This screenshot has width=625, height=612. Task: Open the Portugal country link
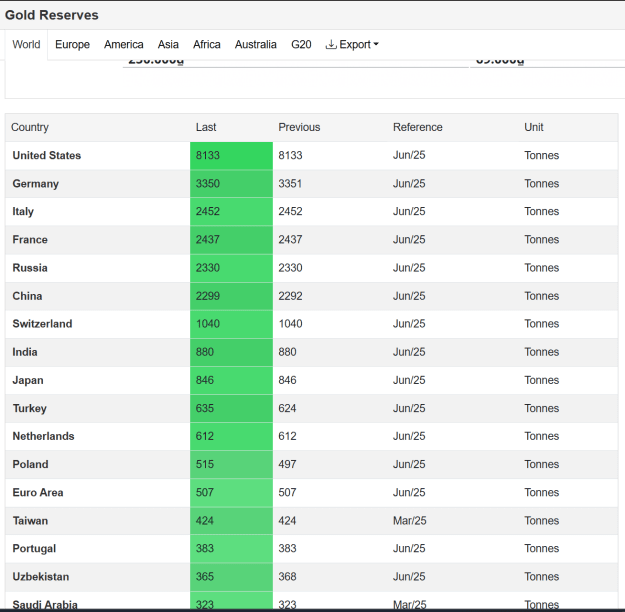[x=34, y=549]
